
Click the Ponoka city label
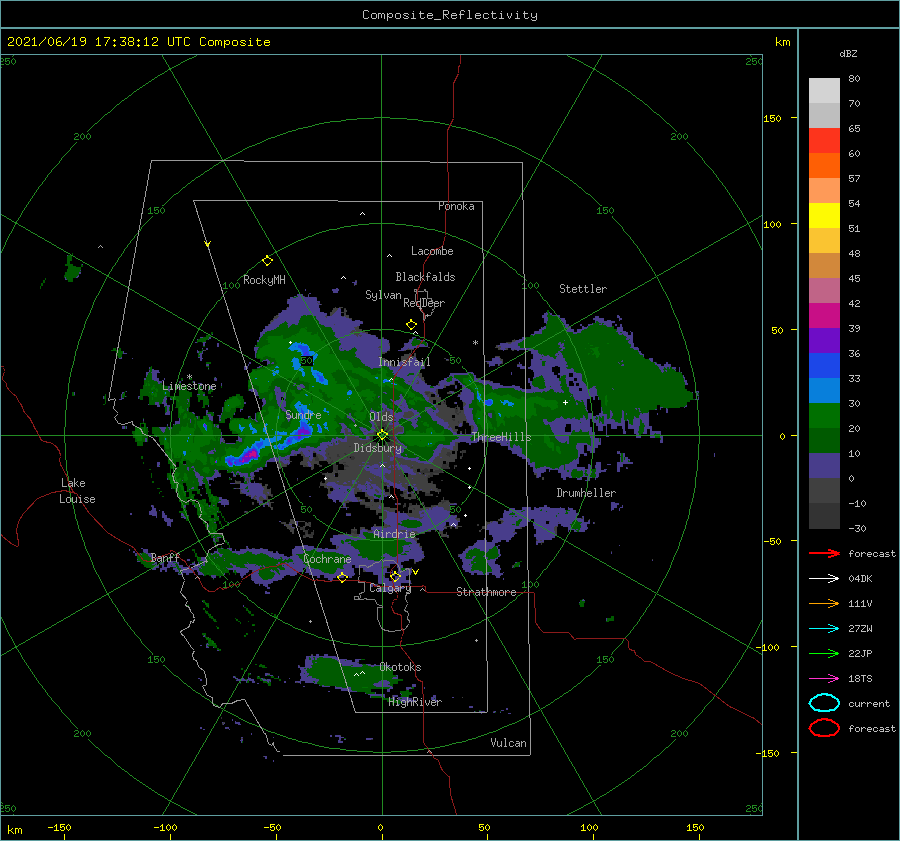click(456, 206)
